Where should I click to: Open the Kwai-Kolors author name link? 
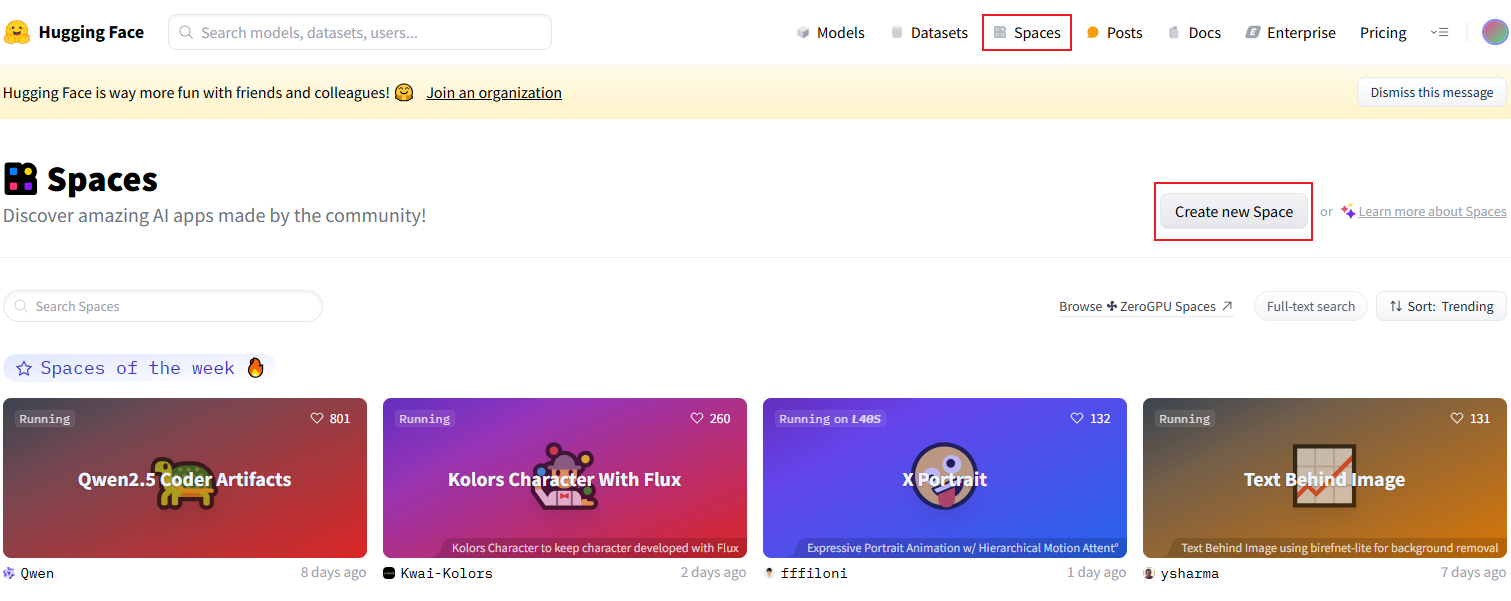[446, 573]
